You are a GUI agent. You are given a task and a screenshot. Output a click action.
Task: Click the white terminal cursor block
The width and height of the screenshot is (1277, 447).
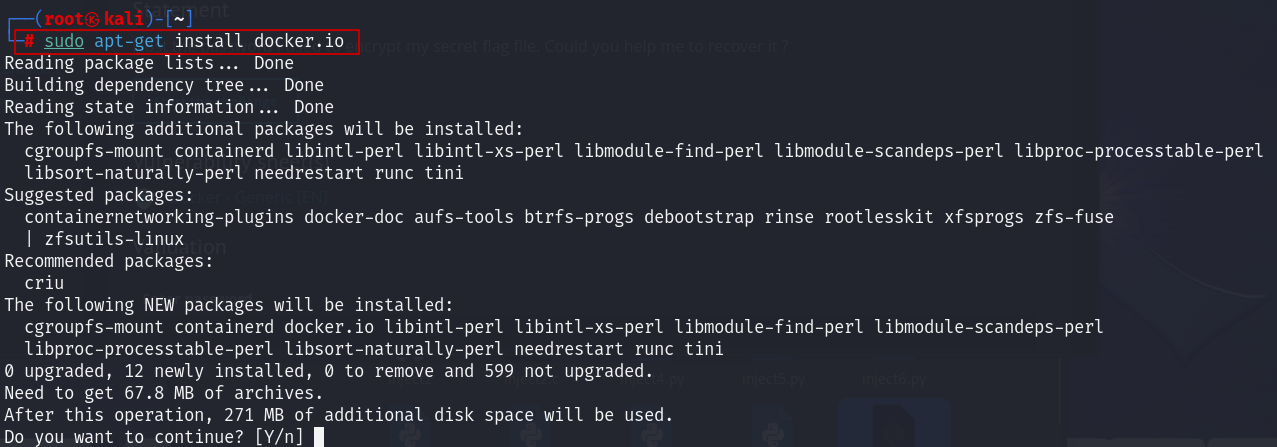(320, 437)
